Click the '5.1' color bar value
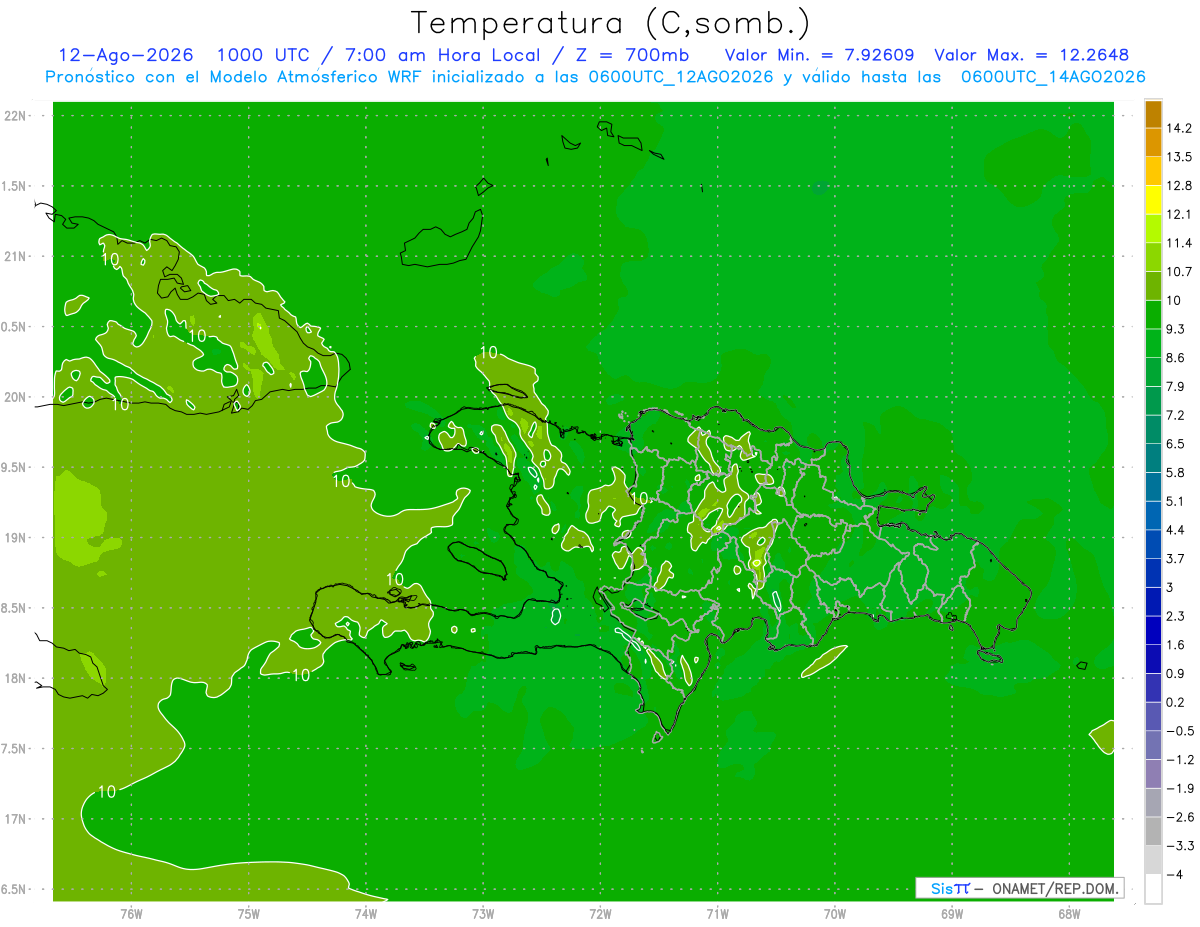This screenshot has width=1200, height=927. click(x=1176, y=501)
